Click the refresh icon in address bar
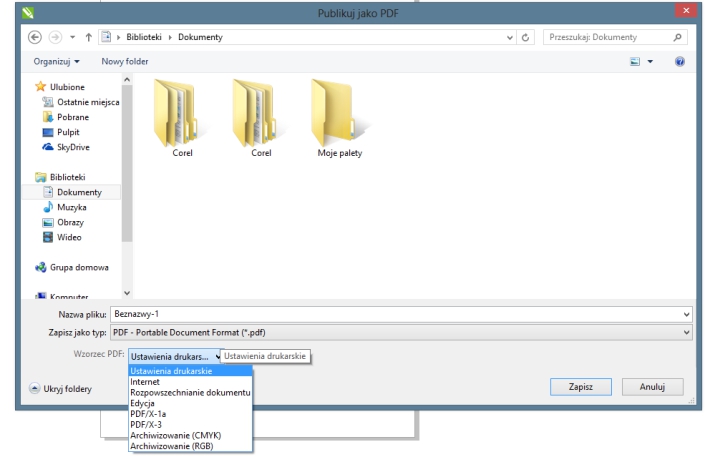 (x=528, y=38)
